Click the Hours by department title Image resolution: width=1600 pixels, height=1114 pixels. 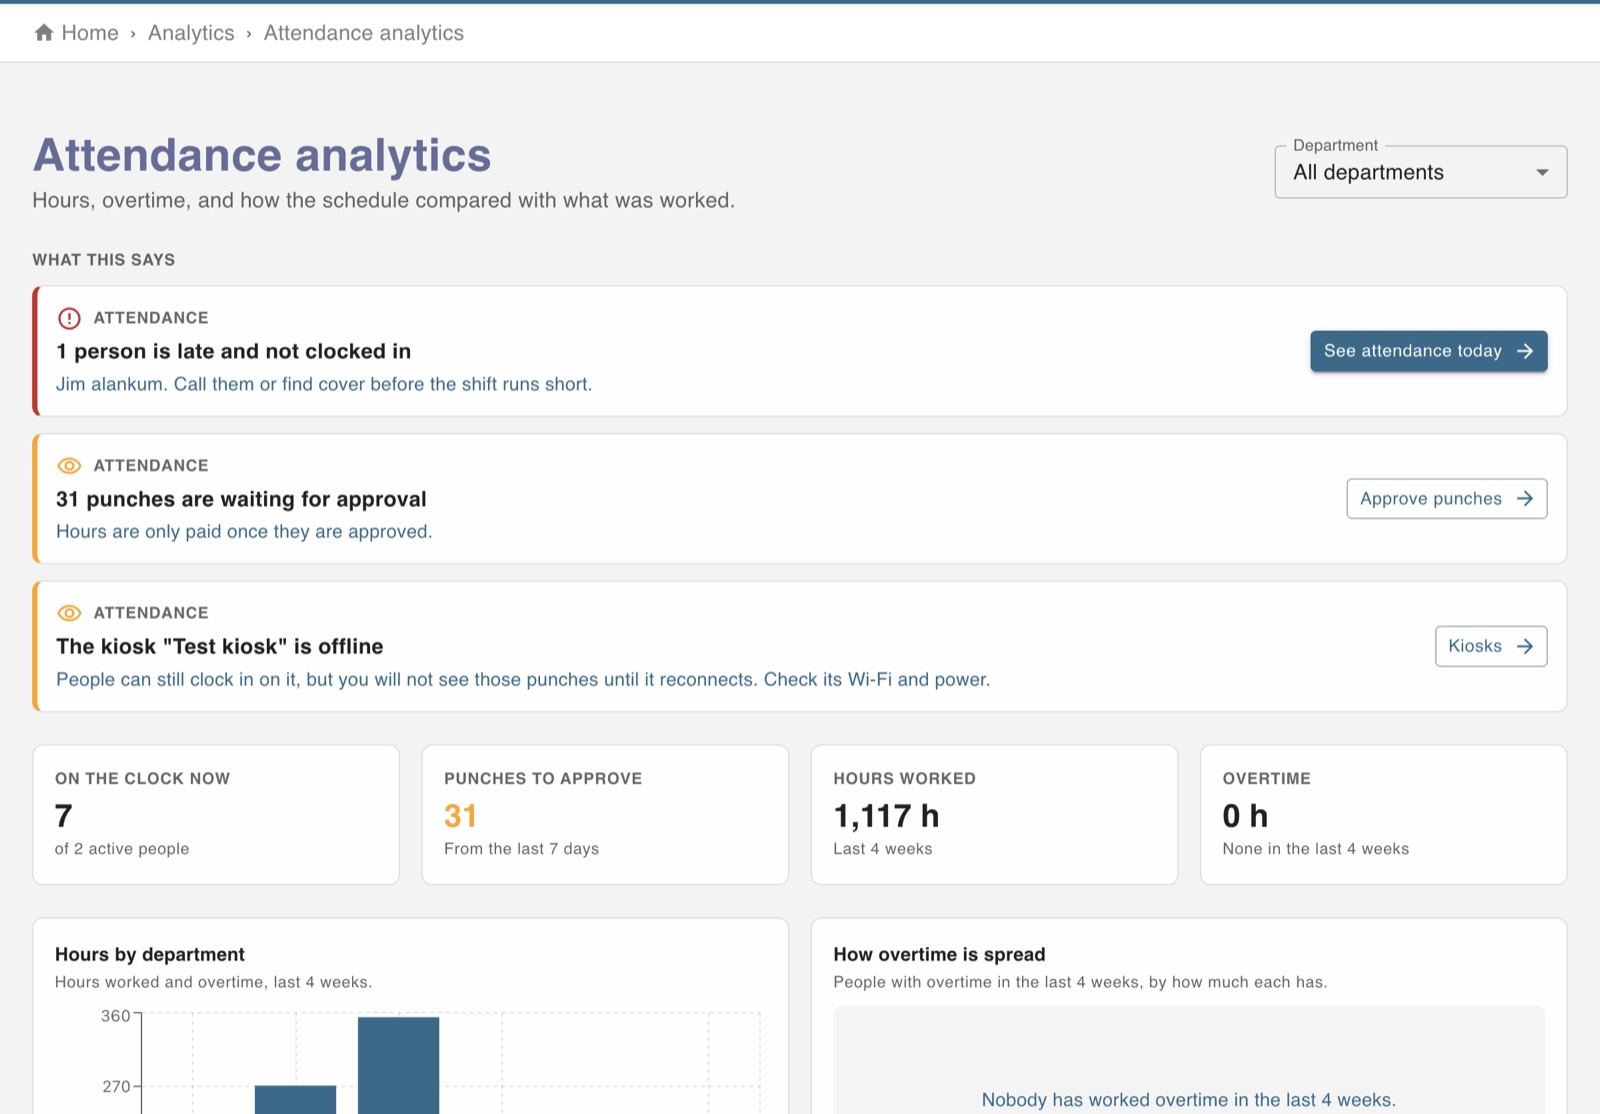coord(150,954)
